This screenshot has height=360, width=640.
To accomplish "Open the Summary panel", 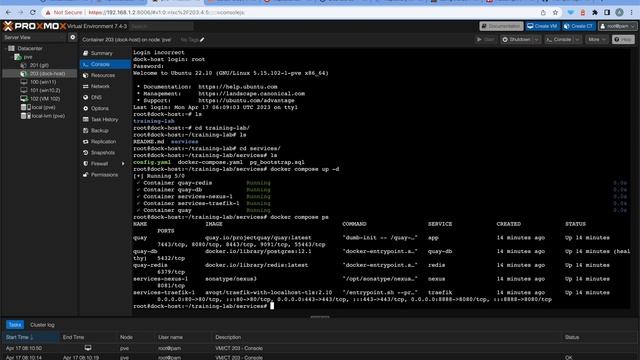I will (105, 53).
